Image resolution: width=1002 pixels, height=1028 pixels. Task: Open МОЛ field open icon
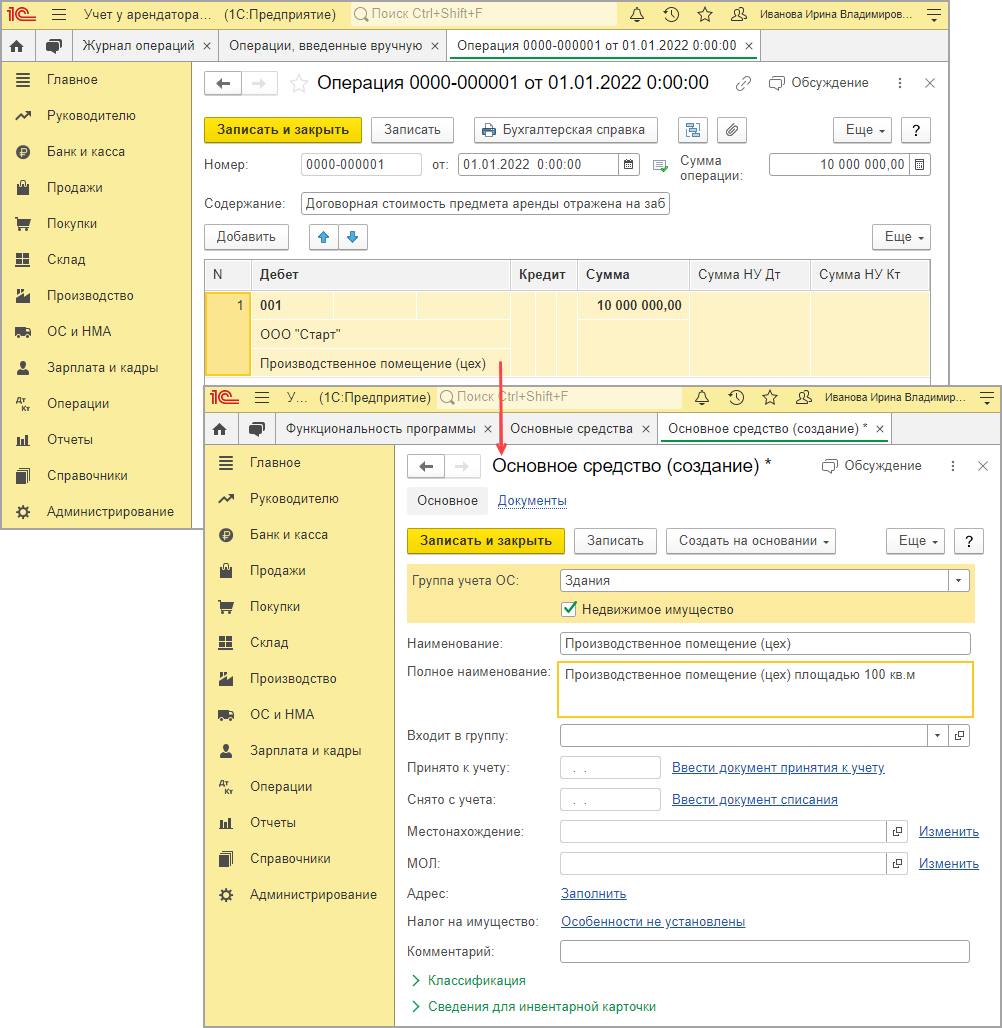coord(897,863)
